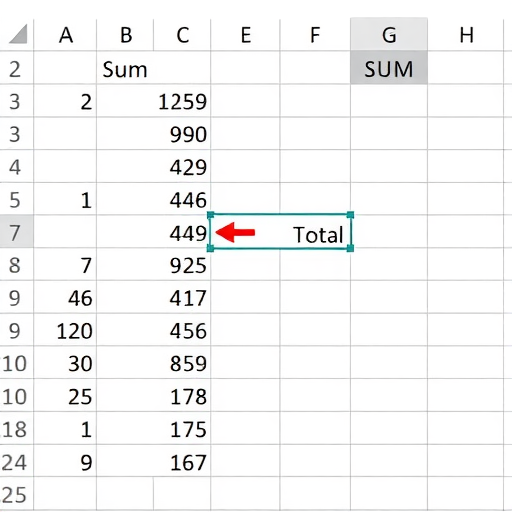Click the red arrow shape
This screenshot has height=512, width=512.
[x=235, y=232]
